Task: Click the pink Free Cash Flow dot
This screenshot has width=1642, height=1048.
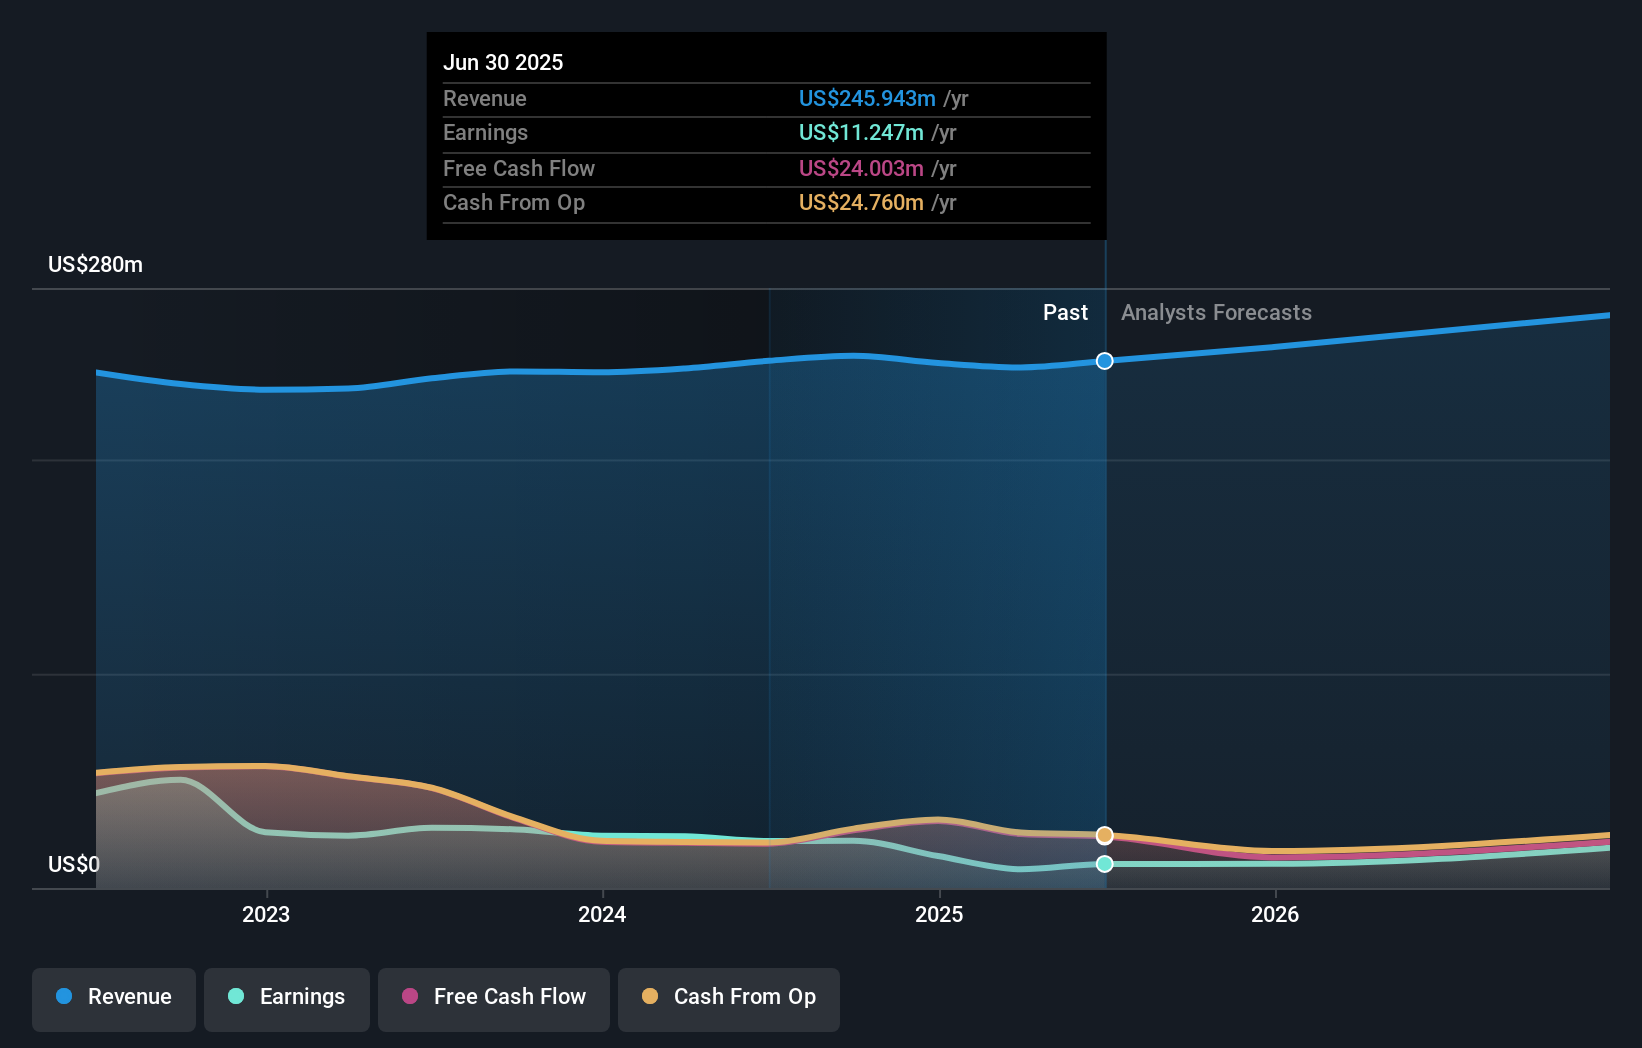Action: point(411,997)
